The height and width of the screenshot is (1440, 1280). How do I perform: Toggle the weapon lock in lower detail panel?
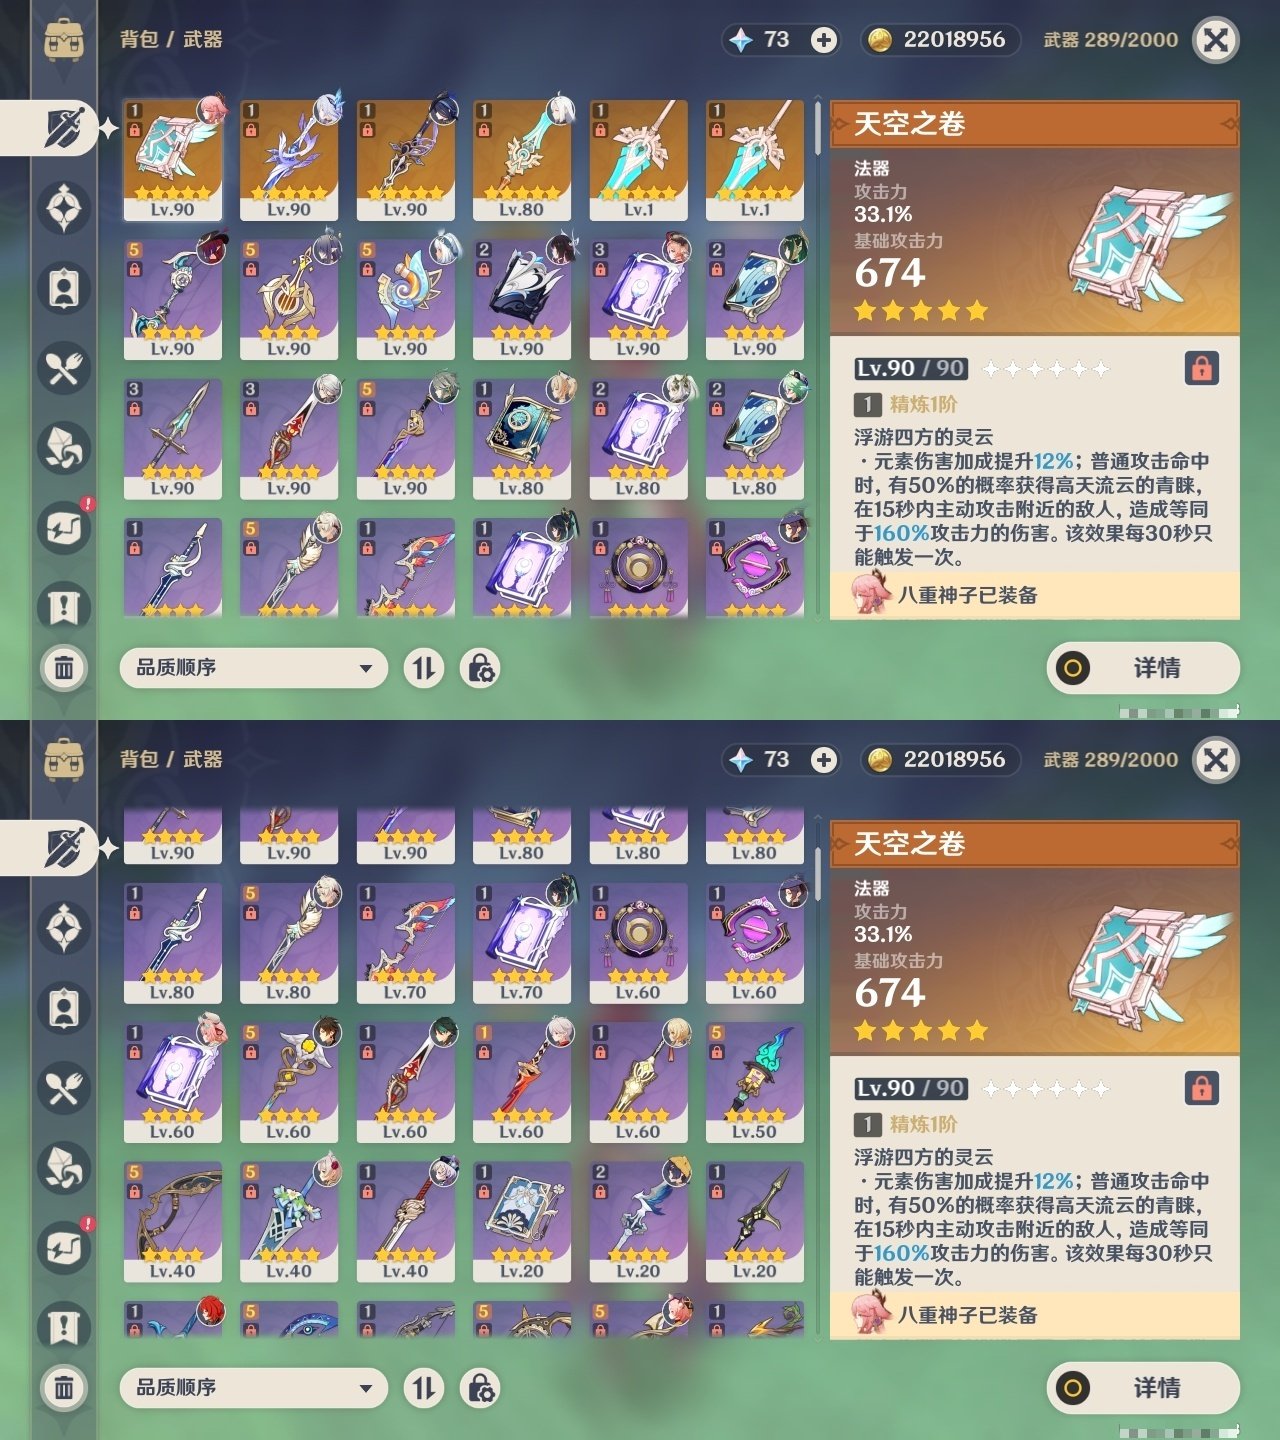tap(1201, 1088)
